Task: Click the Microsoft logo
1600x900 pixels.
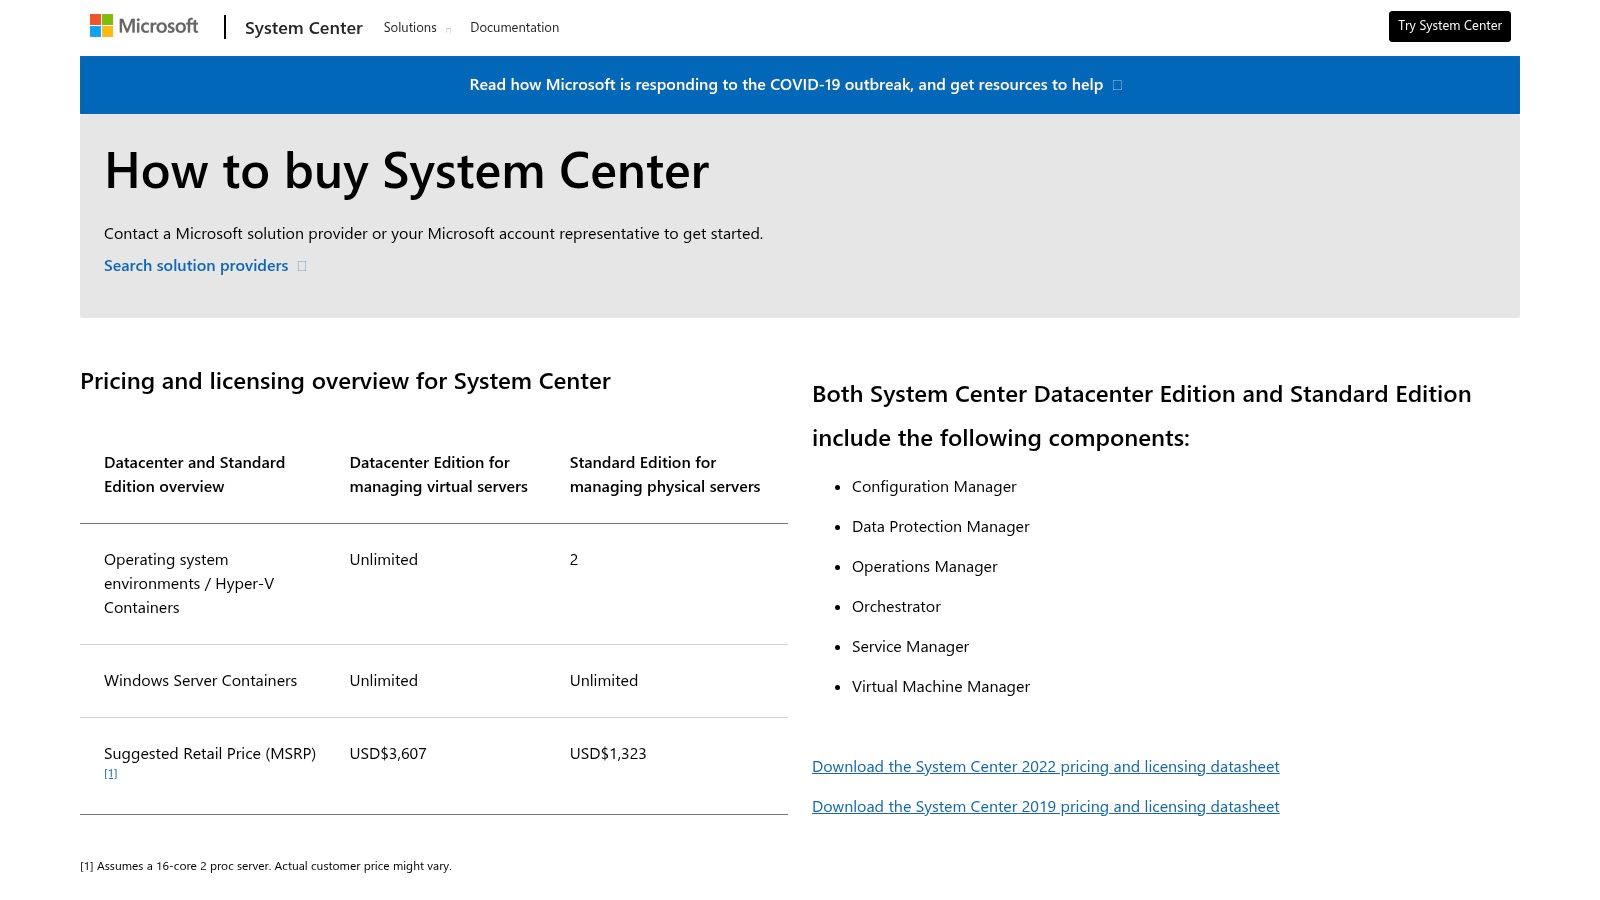Action: [x=144, y=26]
